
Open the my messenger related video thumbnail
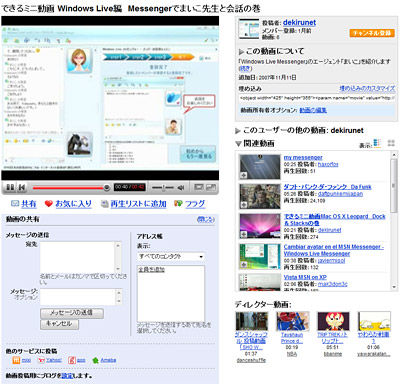(x=260, y=167)
